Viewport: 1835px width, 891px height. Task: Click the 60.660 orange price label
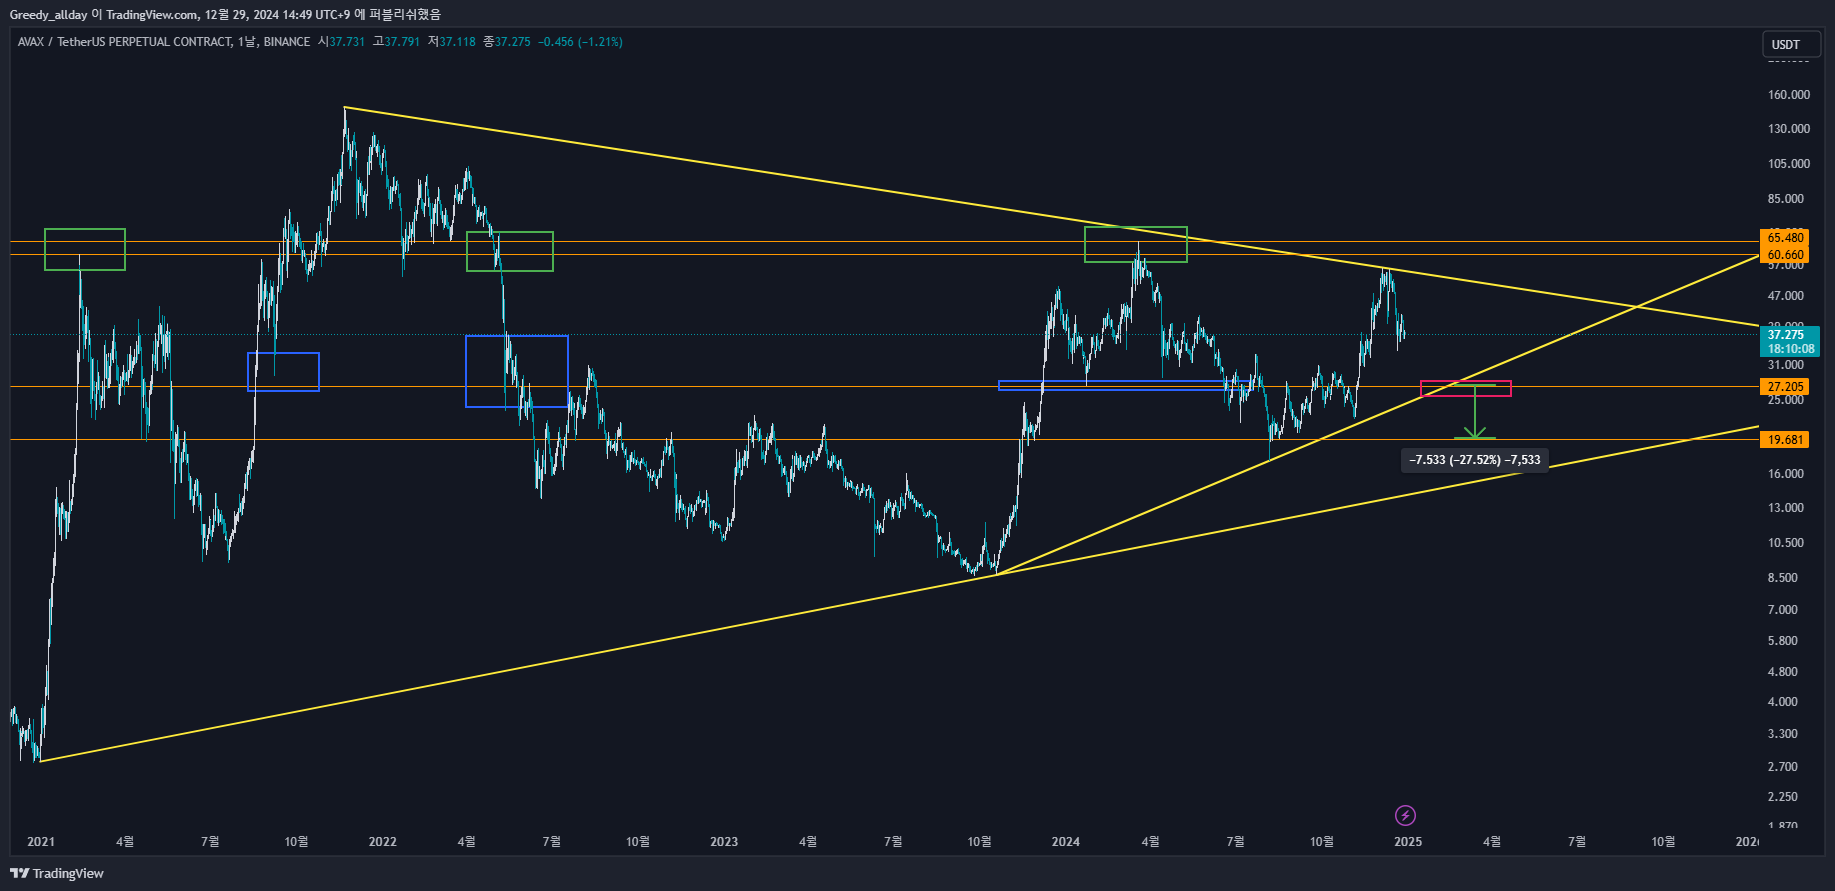click(x=1785, y=255)
